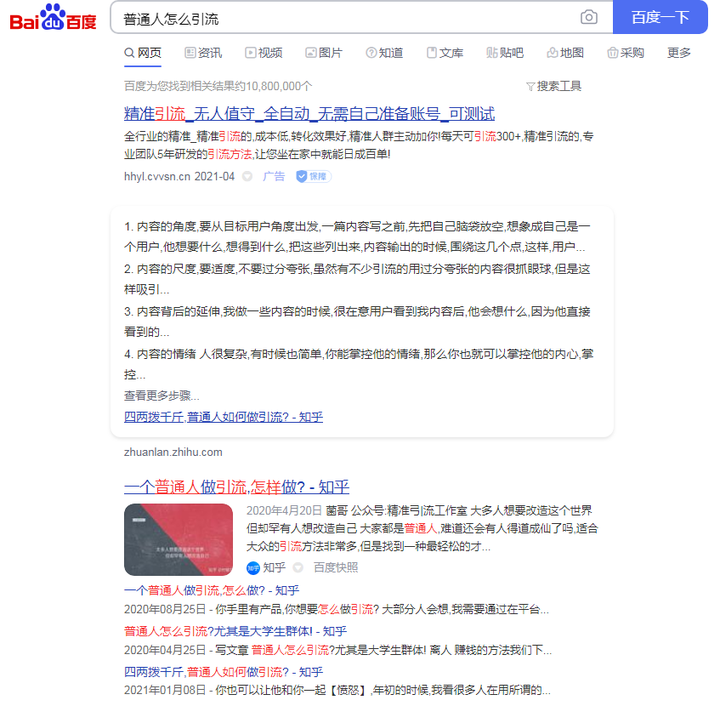
Task: Click the hhyl.cvvsn.cn source URL
Action: click(158, 176)
